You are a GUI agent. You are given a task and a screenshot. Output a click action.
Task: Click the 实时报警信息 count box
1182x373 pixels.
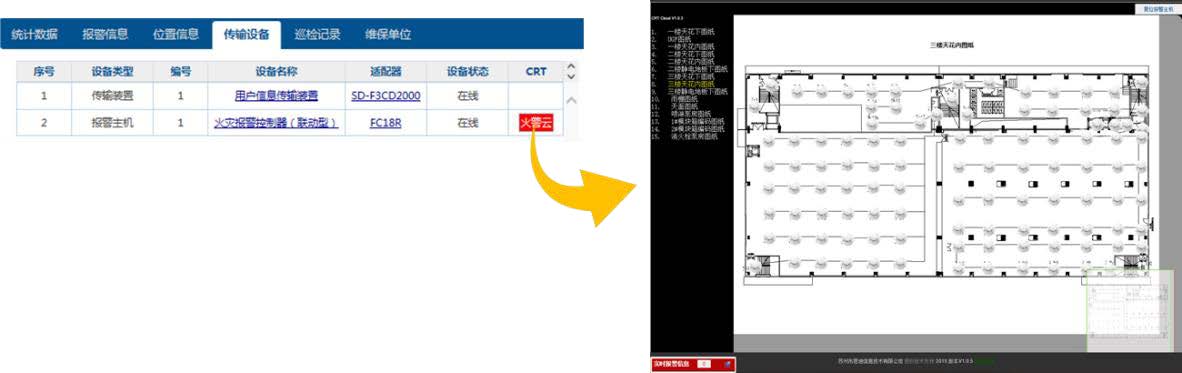[704, 365]
